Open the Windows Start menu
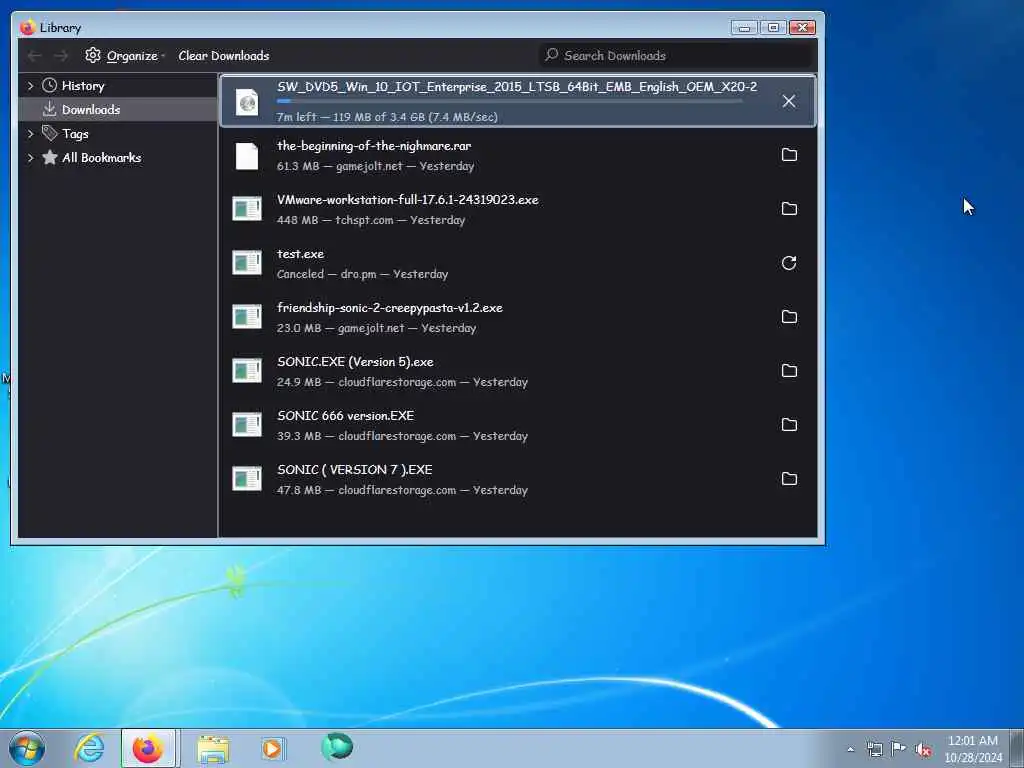Image resolution: width=1024 pixels, height=768 pixels. click(x=27, y=748)
